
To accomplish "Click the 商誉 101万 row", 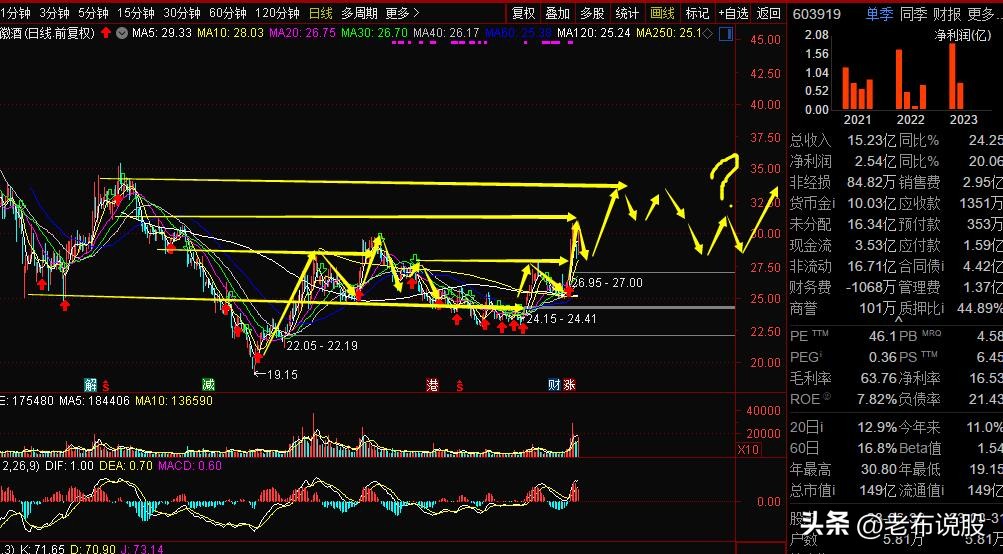I will [x=843, y=308].
